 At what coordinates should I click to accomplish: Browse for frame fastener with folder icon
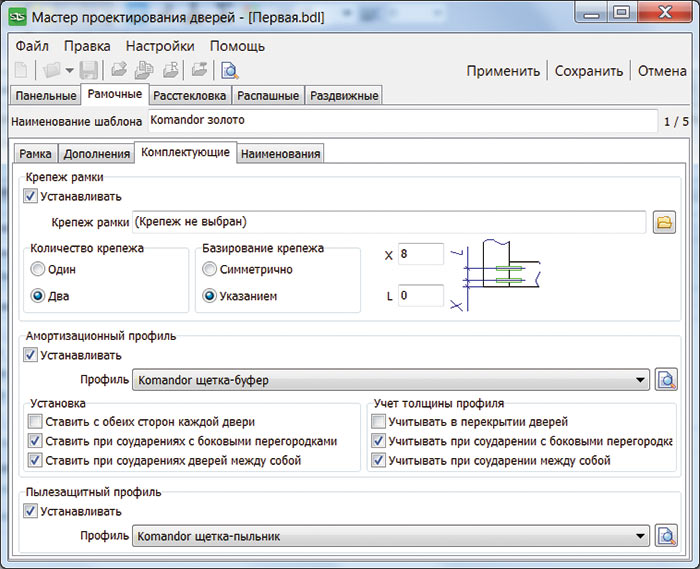(664, 222)
